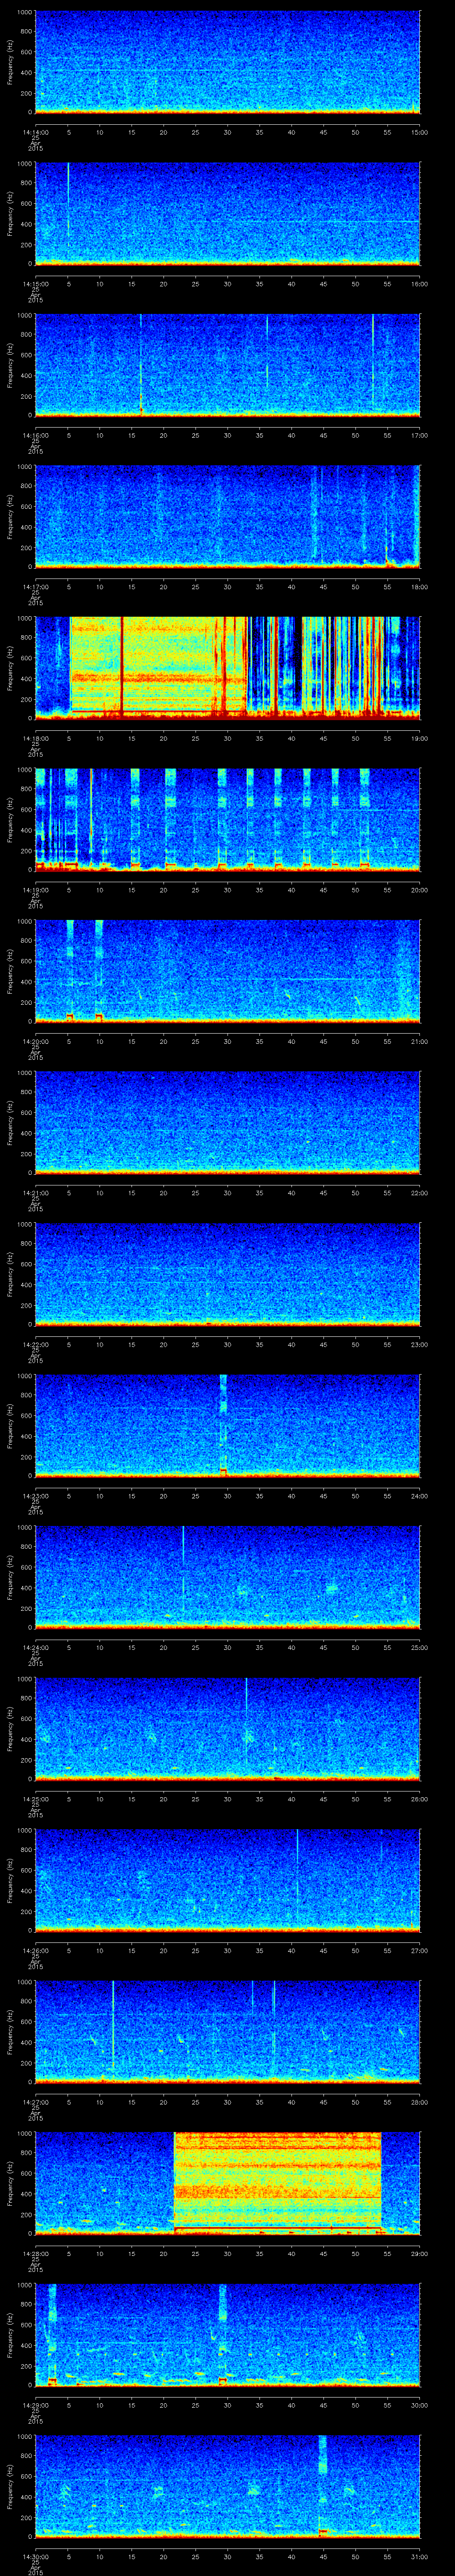Click the 14:26:00 start time label
Viewport: 455px width, 2576px height.
[35, 1950]
